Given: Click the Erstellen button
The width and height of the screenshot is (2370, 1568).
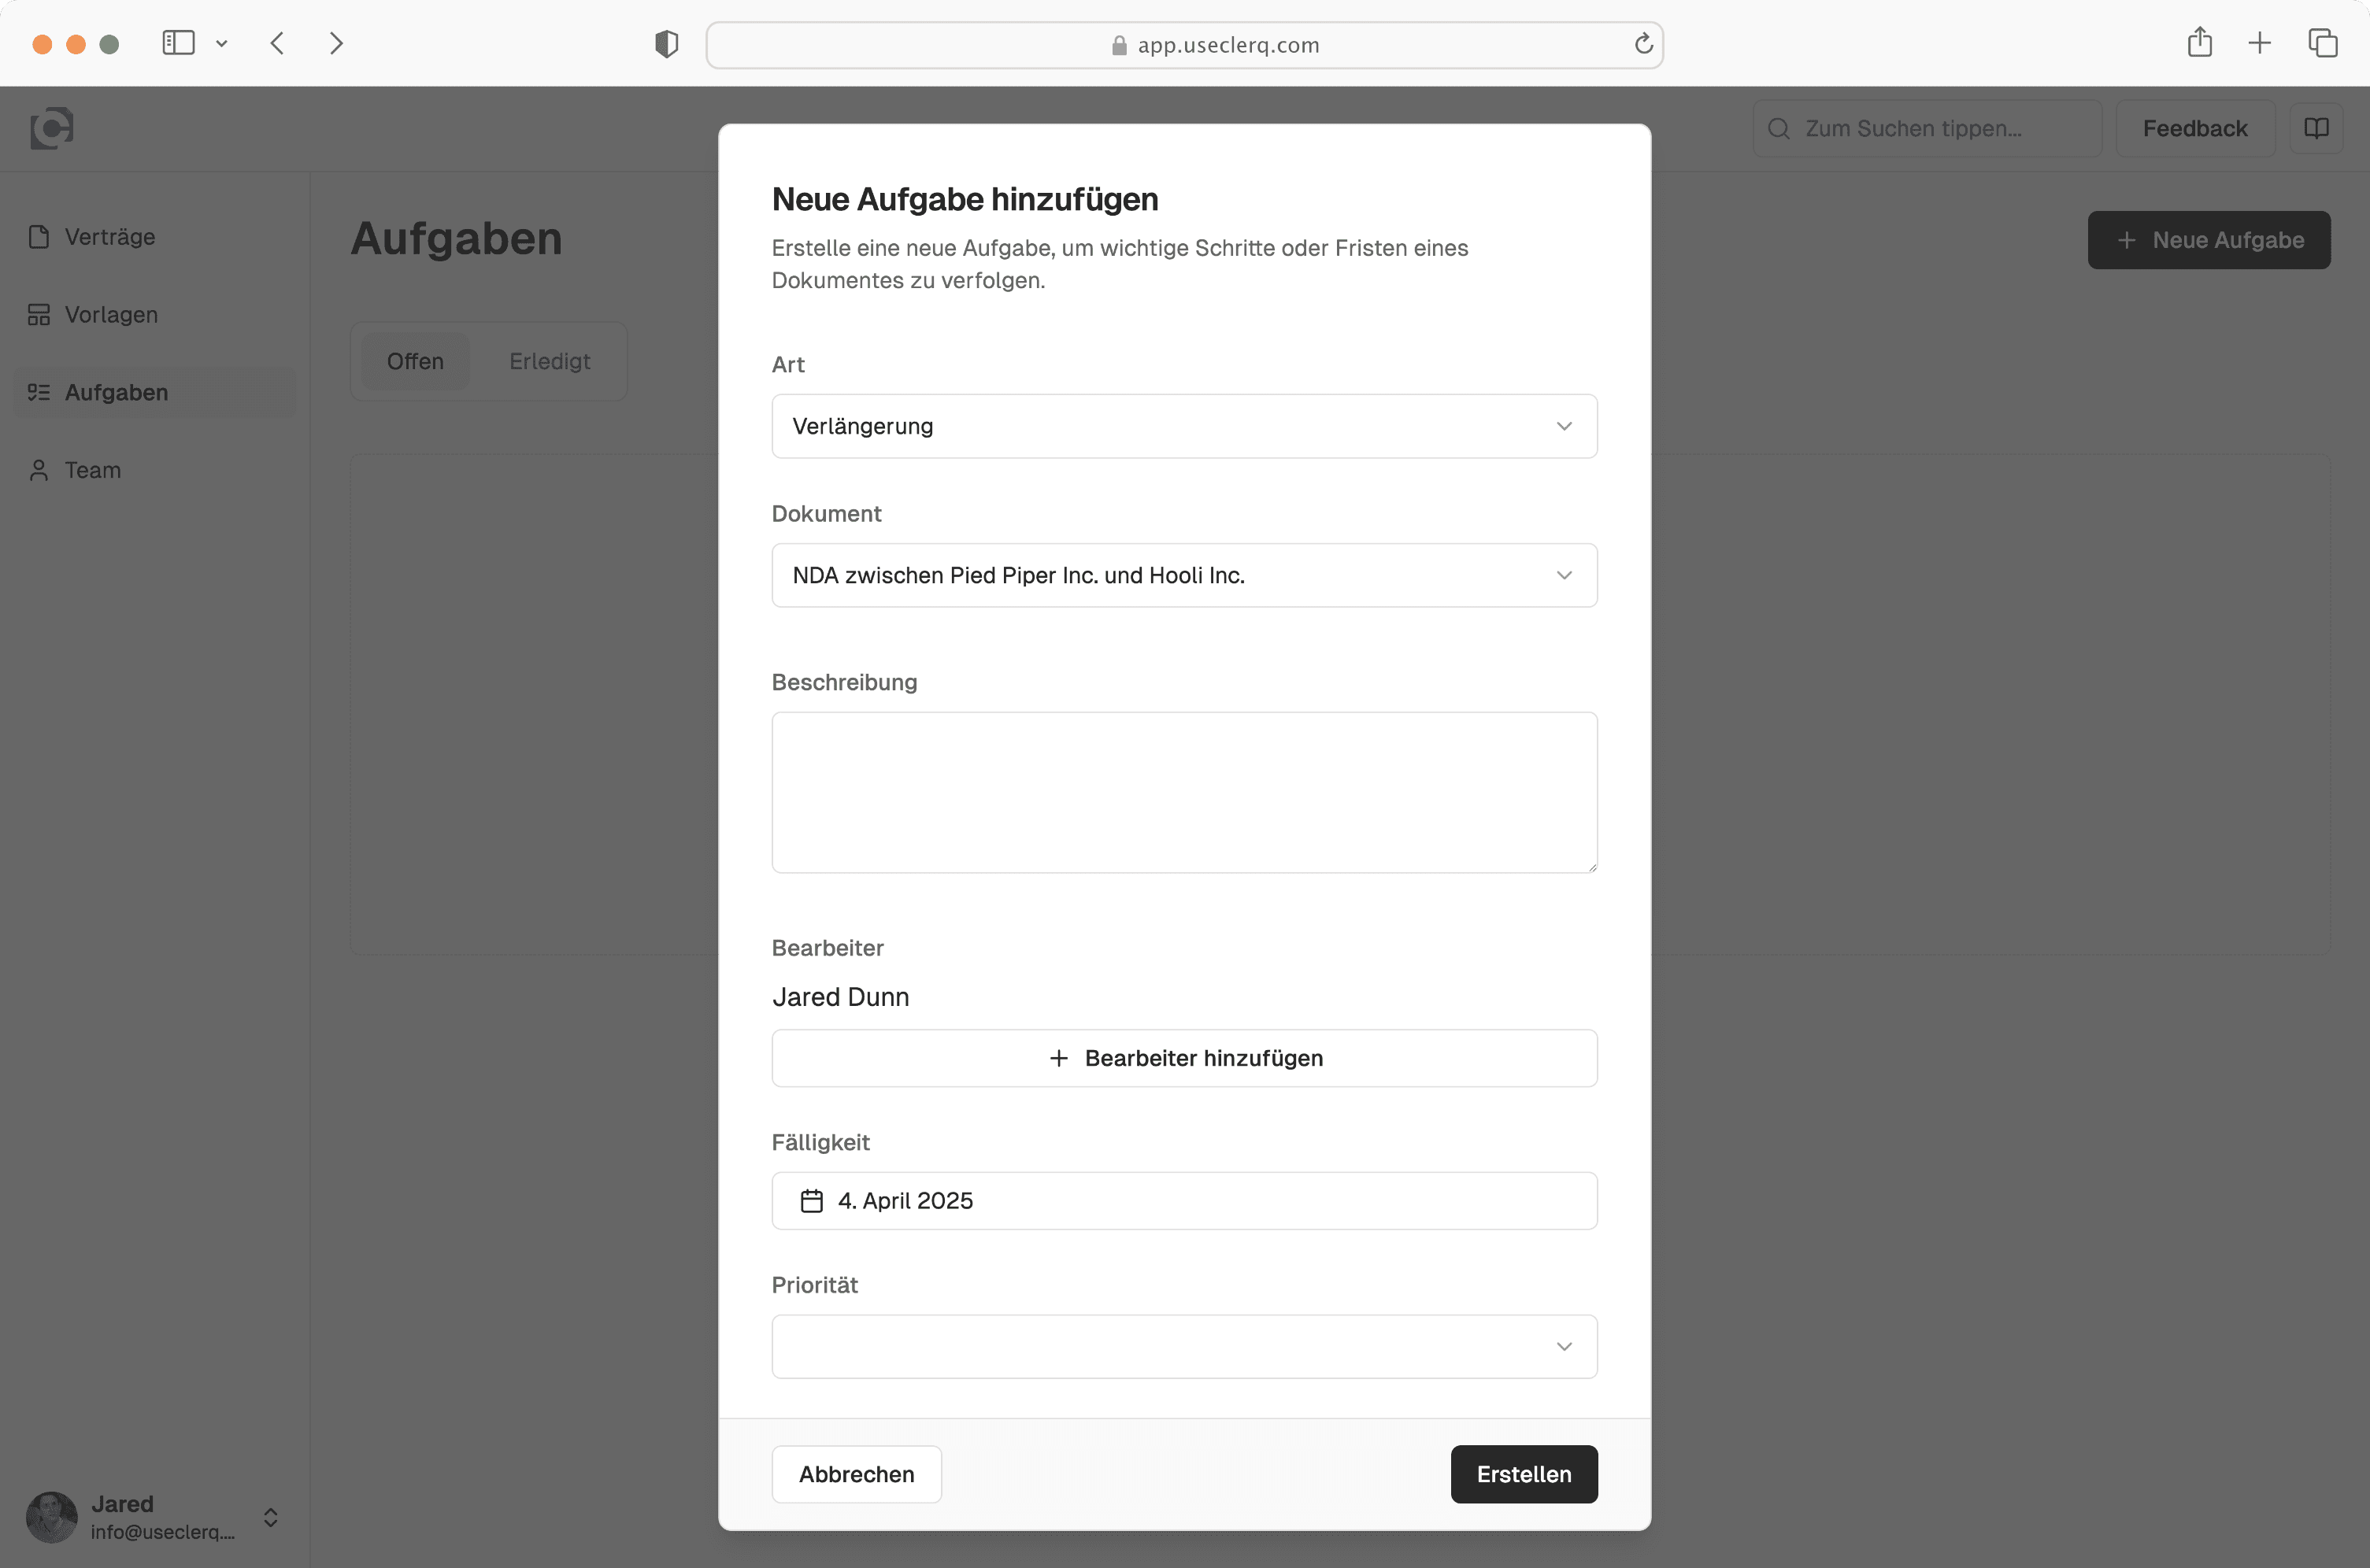Looking at the screenshot, I should [x=1524, y=1474].
